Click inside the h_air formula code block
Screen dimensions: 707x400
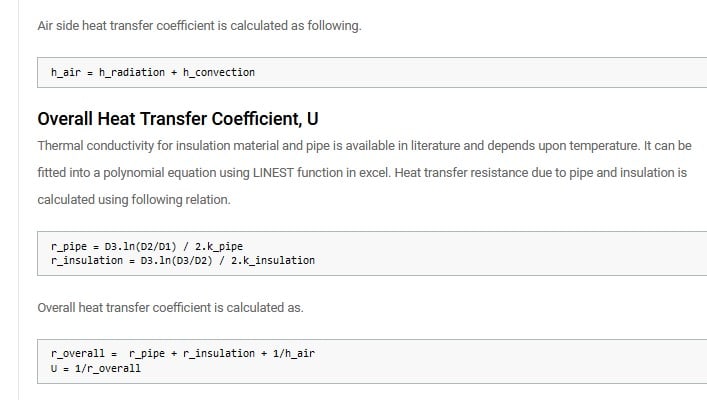coord(372,73)
